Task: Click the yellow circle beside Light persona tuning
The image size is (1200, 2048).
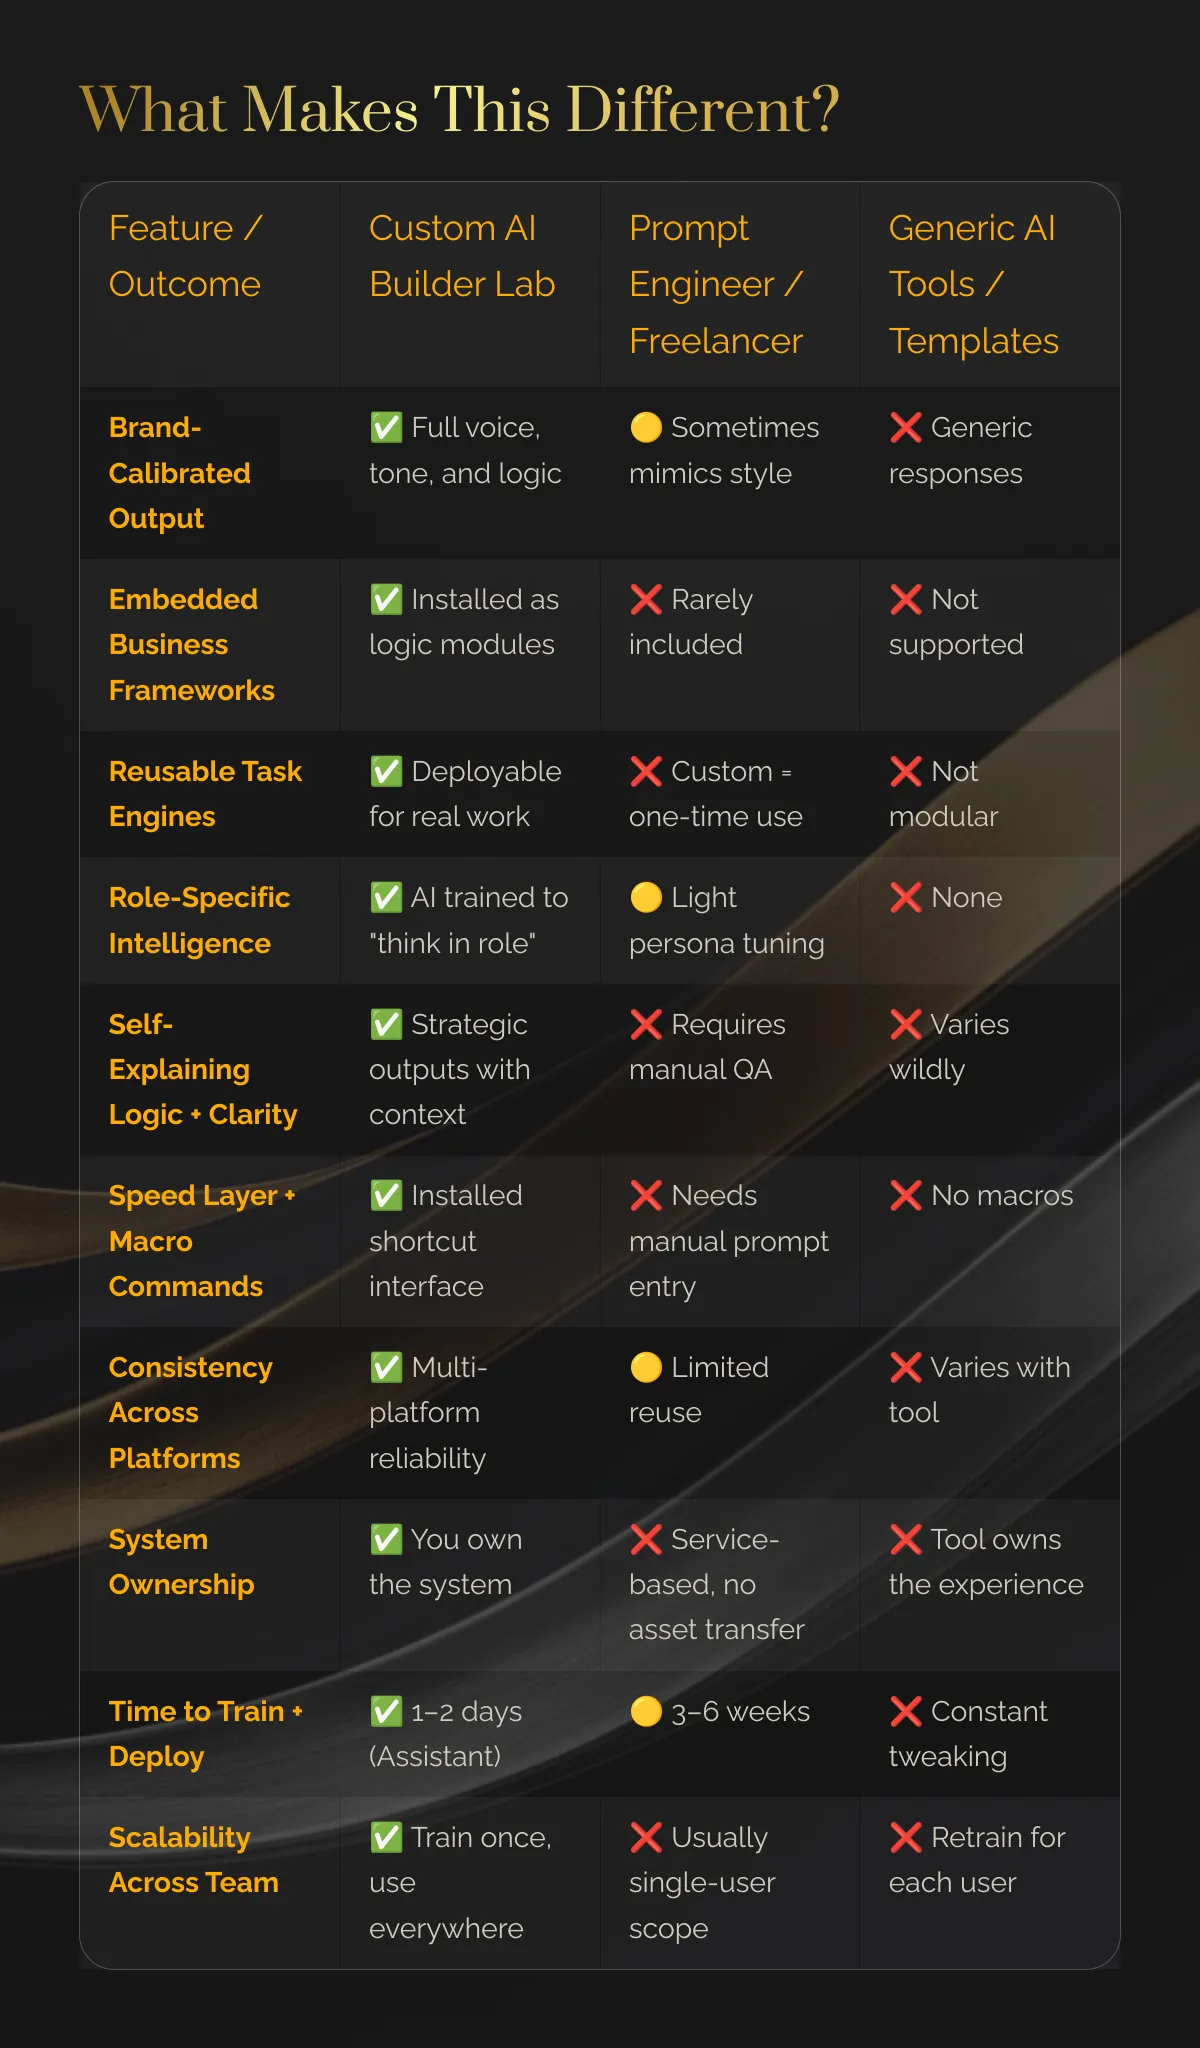Action: (646, 897)
